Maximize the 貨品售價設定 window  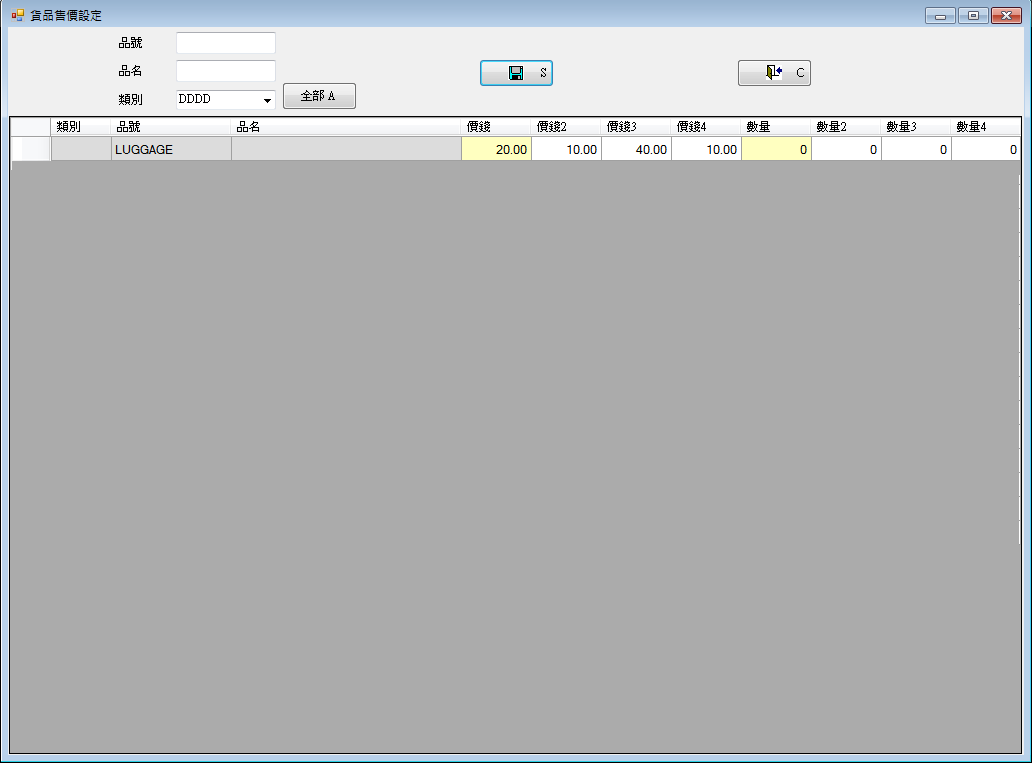coord(973,16)
